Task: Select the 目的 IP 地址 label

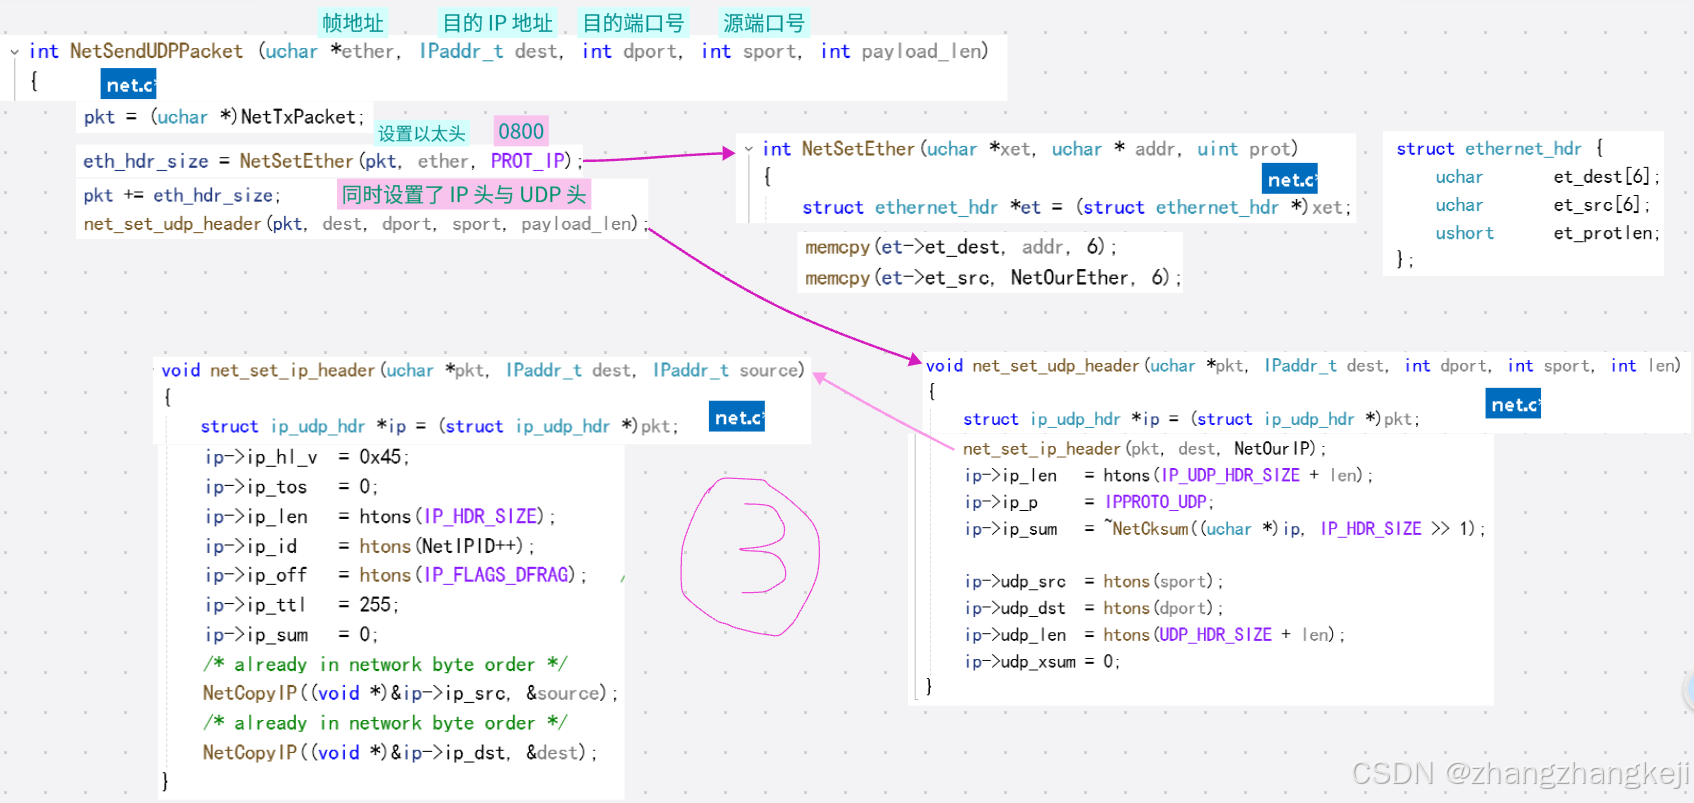Action: pos(497,23)
